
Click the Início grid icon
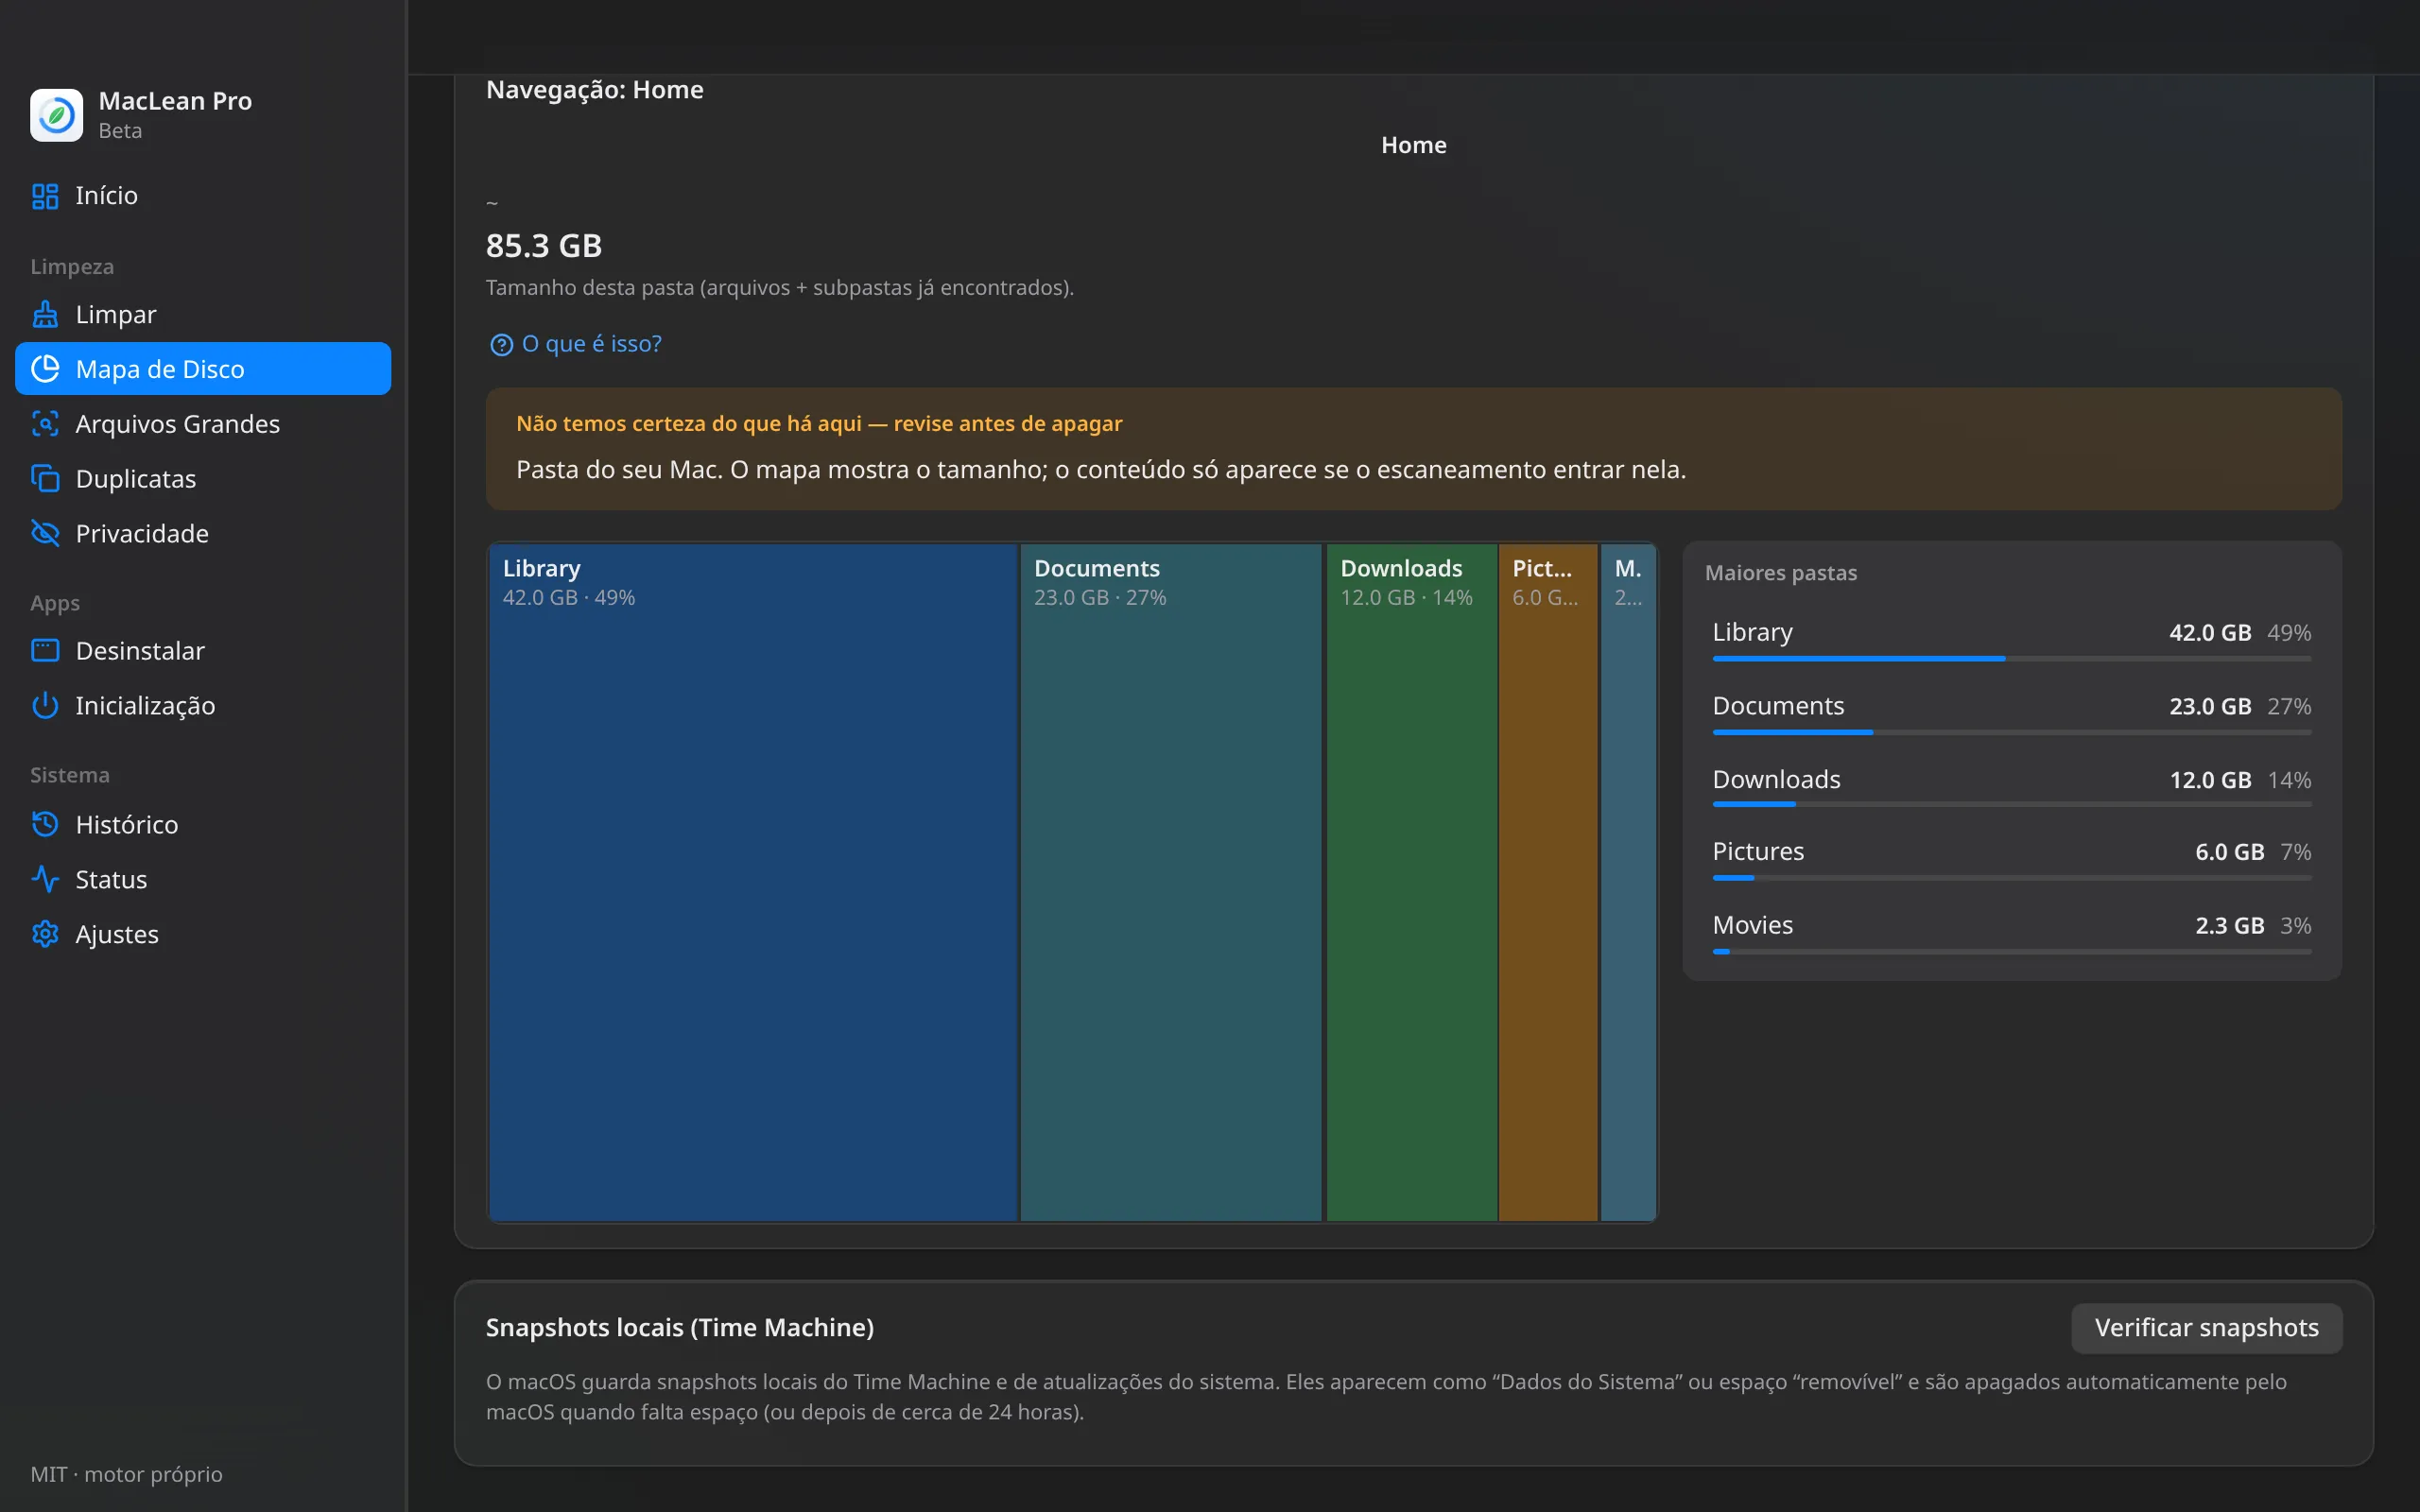(45, 196)
